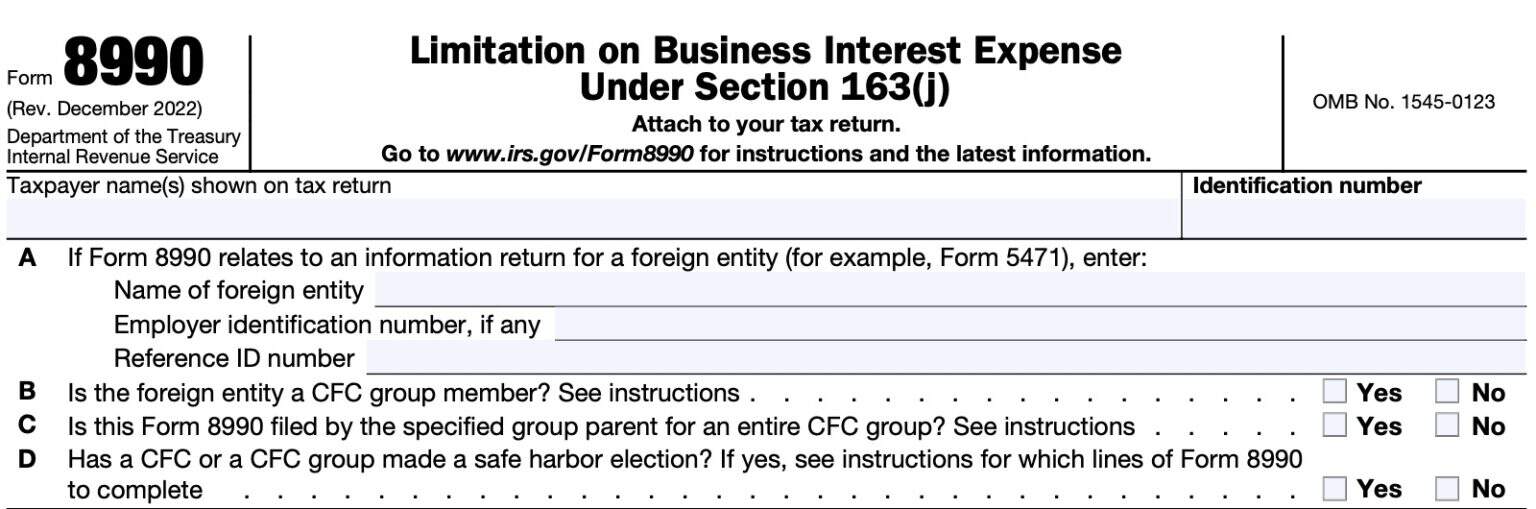Focus the Name of foreign entity field
This screenshot has height=509, width=1536.
coord(948,290)
